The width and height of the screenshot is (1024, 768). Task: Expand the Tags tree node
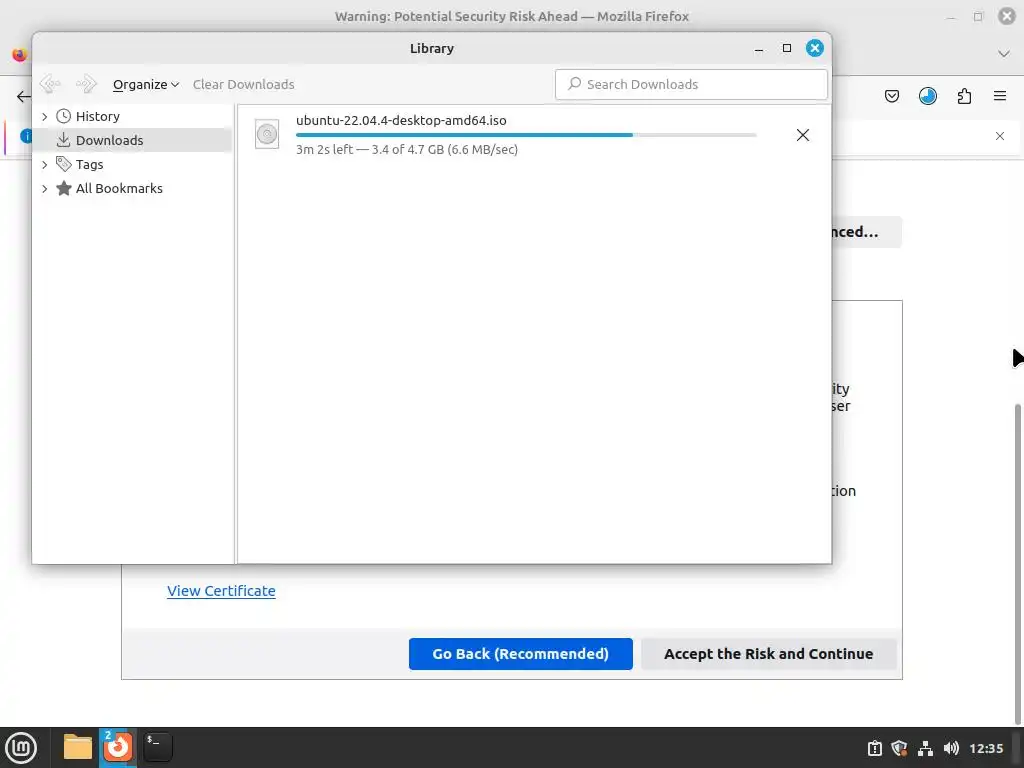[x=44, y=165]
